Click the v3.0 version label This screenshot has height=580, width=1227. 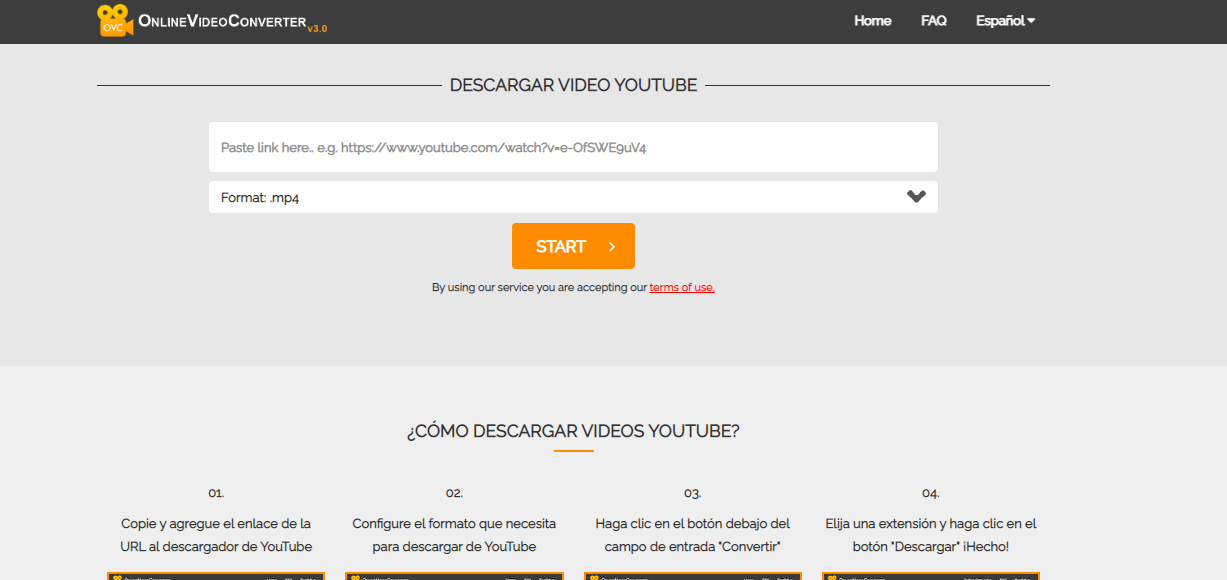[317, 28]
